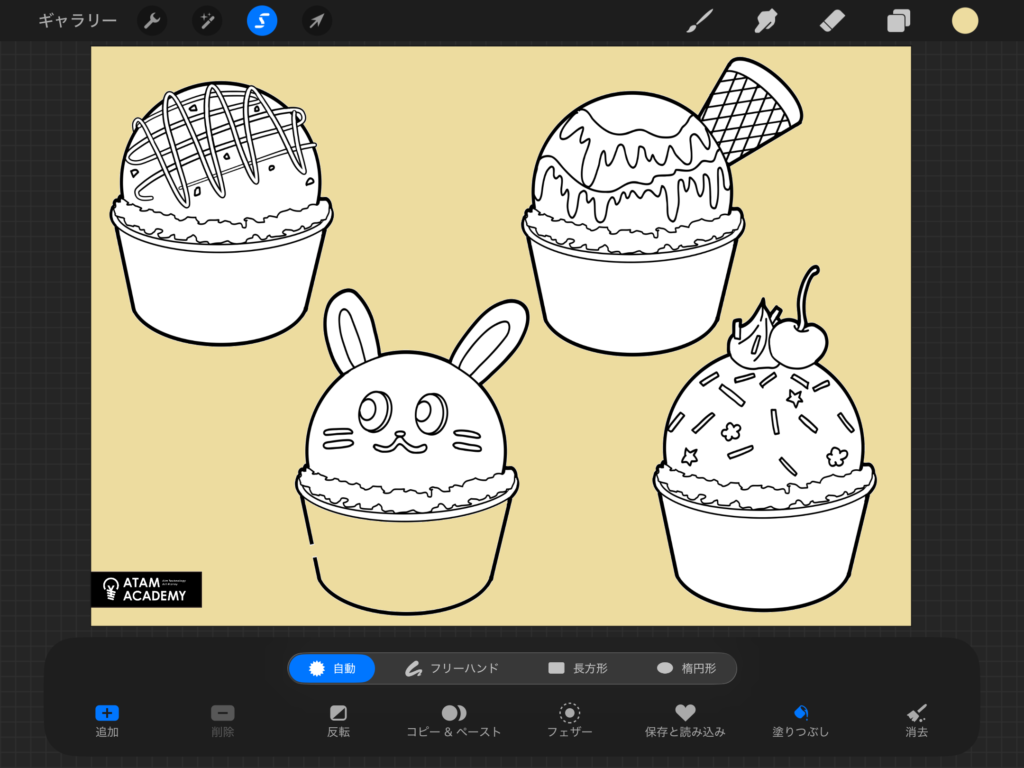Open the Actions wrench menu

coord(152,21)
